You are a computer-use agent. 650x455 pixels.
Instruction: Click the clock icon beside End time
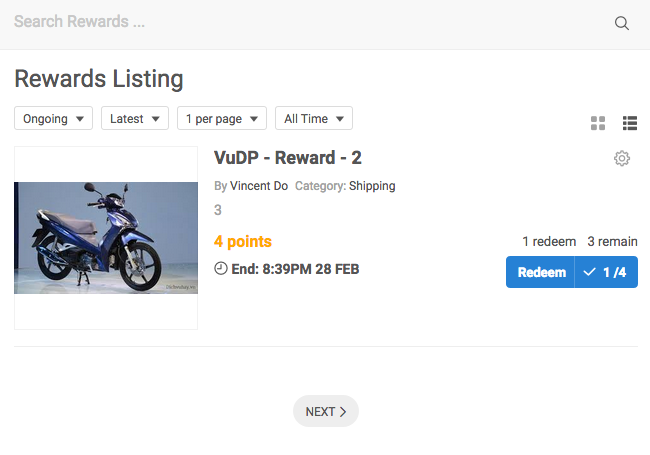point(221,268)
